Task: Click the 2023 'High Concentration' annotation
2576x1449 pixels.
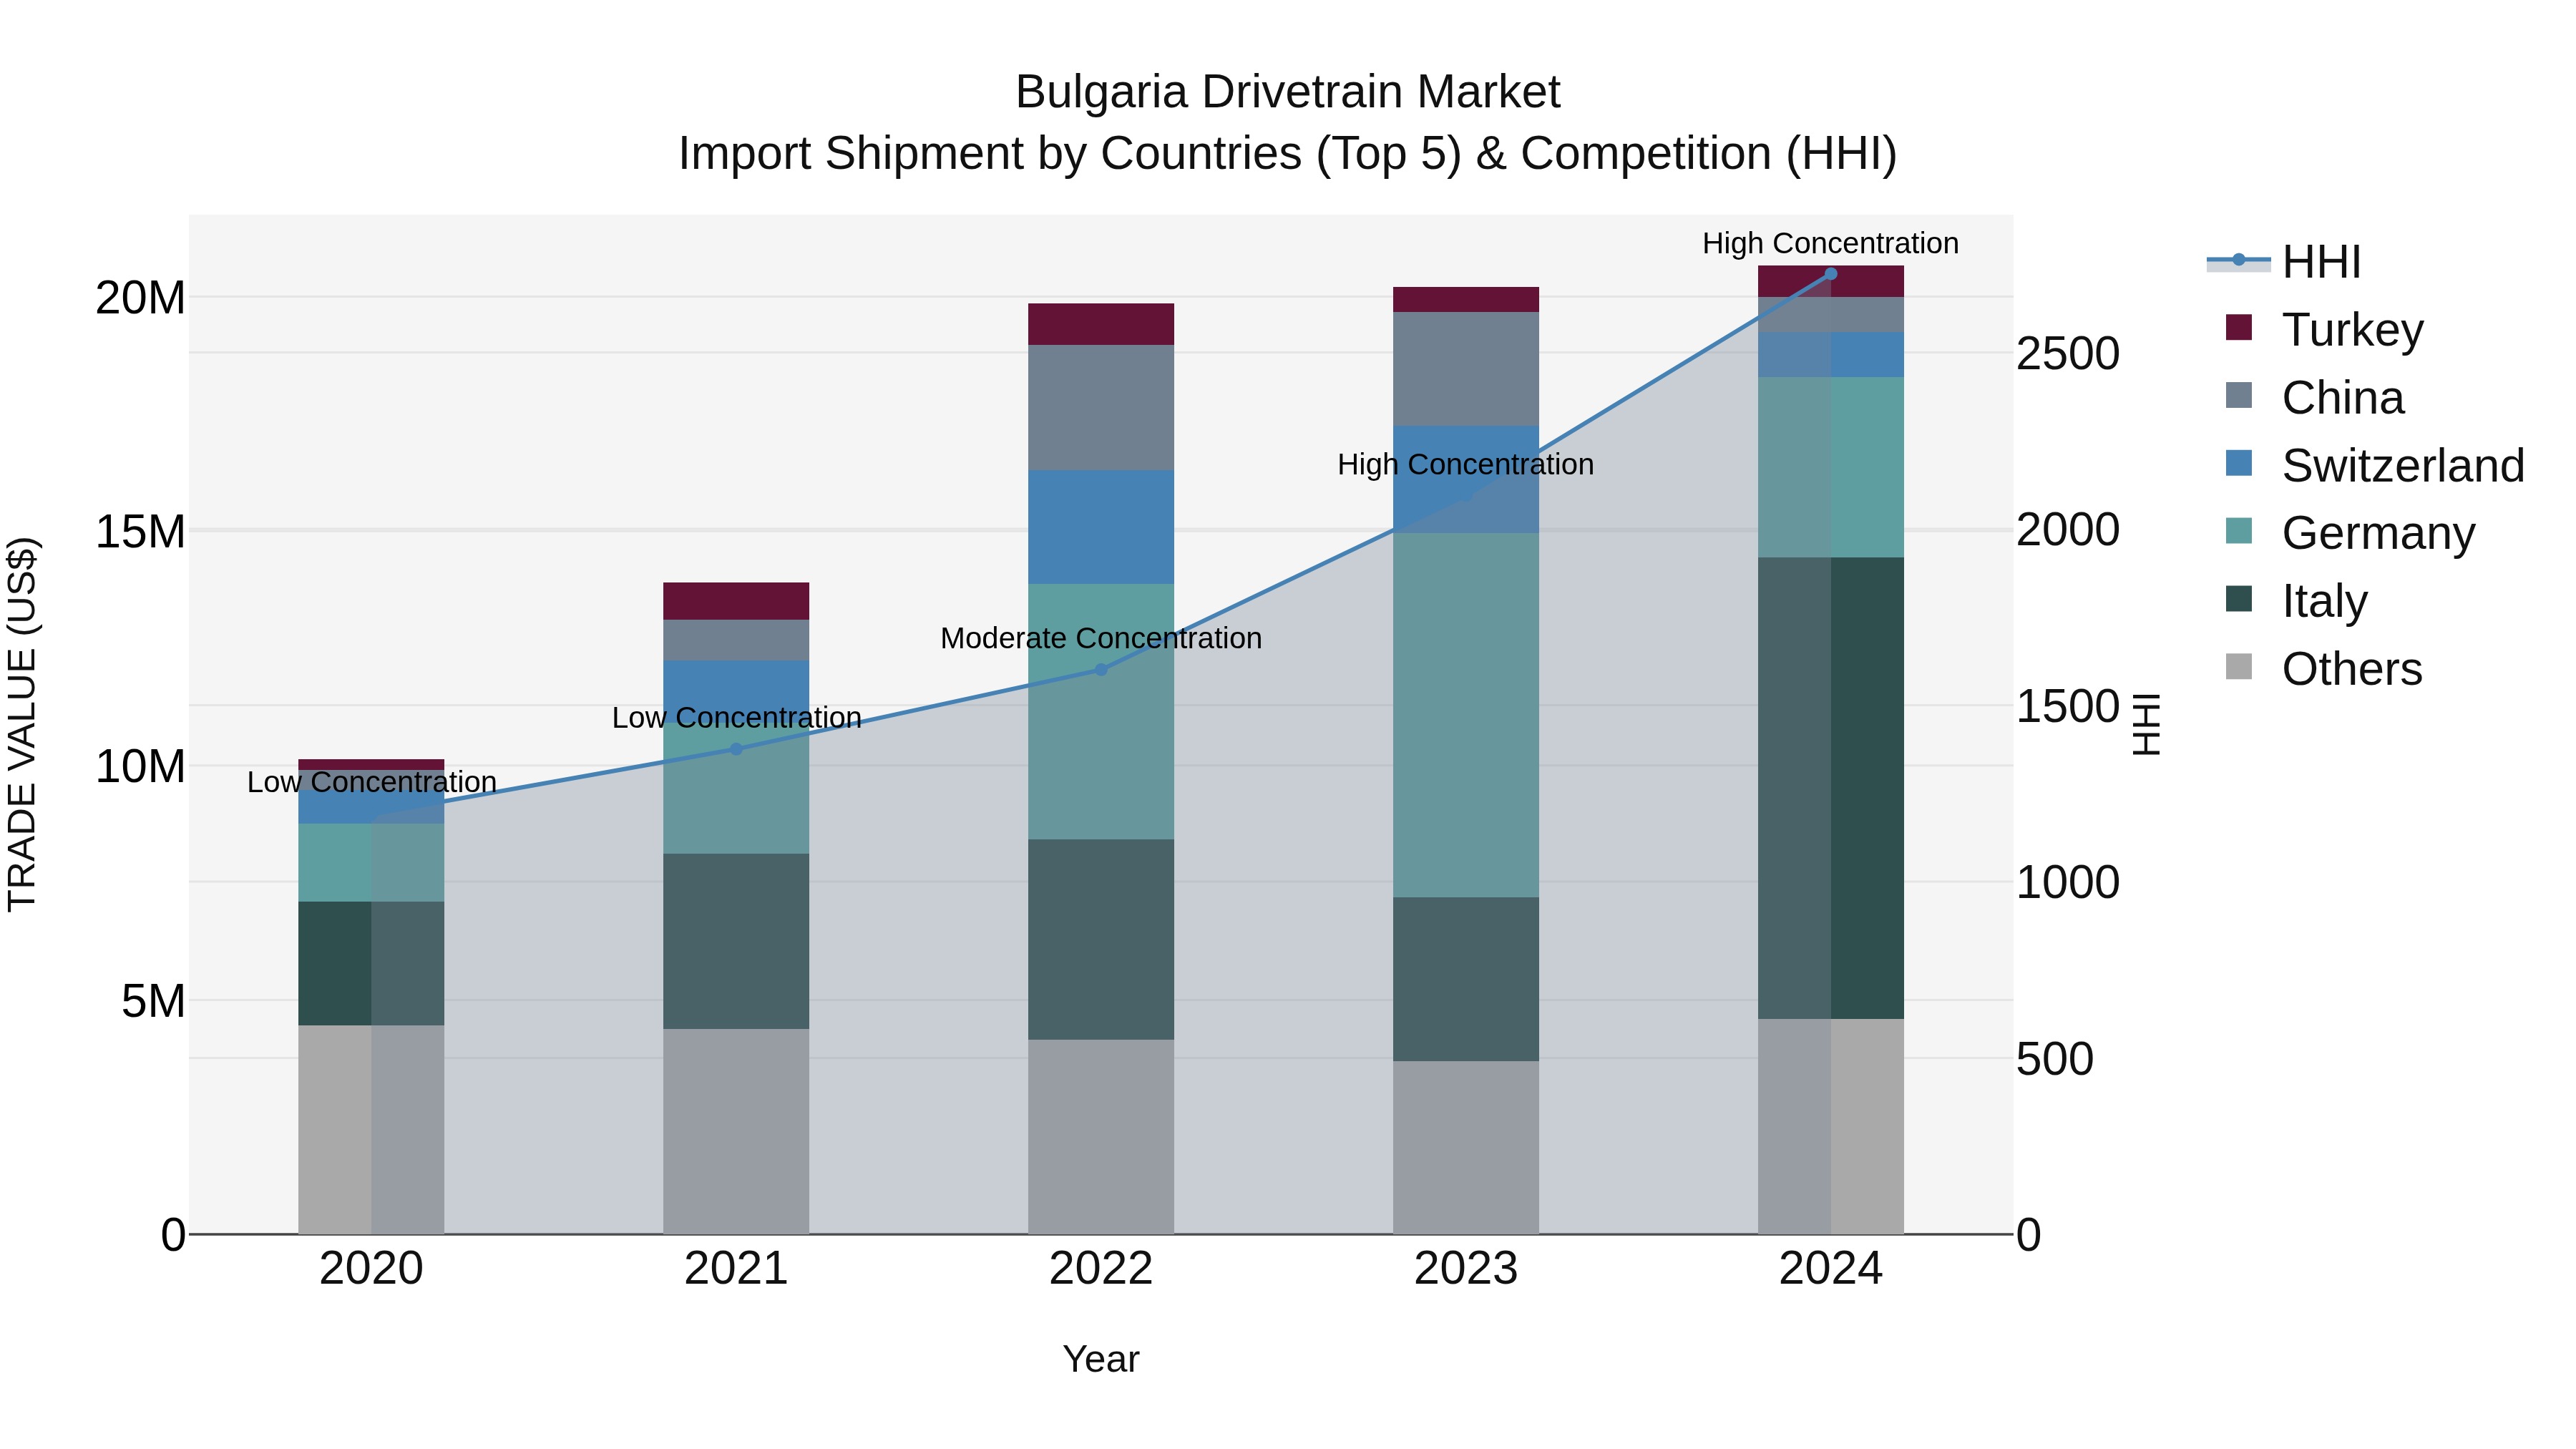Action: (x=1466, y=465)
